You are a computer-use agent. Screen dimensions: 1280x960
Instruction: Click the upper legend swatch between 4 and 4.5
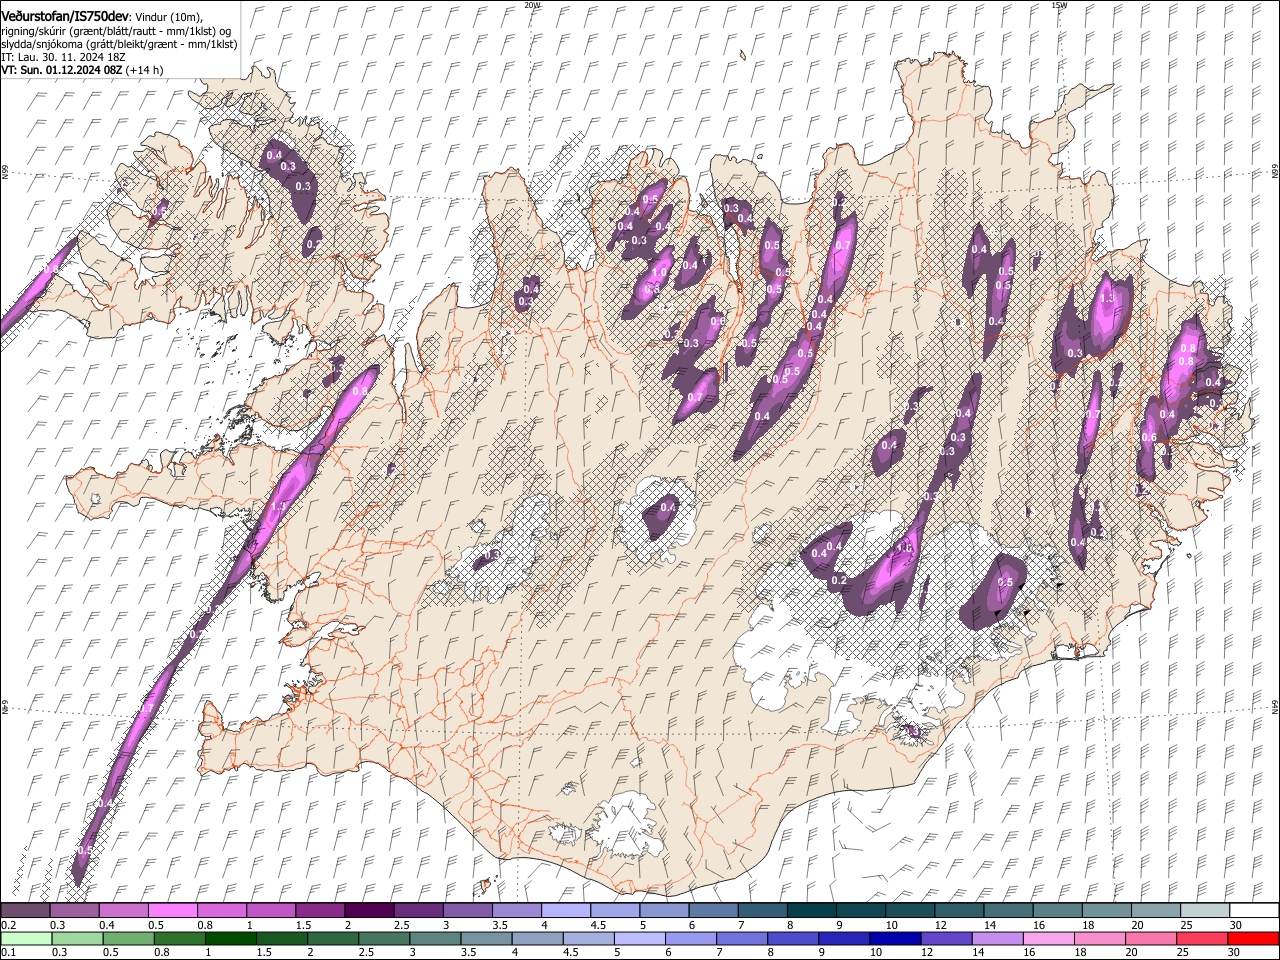tap(565, 910)
